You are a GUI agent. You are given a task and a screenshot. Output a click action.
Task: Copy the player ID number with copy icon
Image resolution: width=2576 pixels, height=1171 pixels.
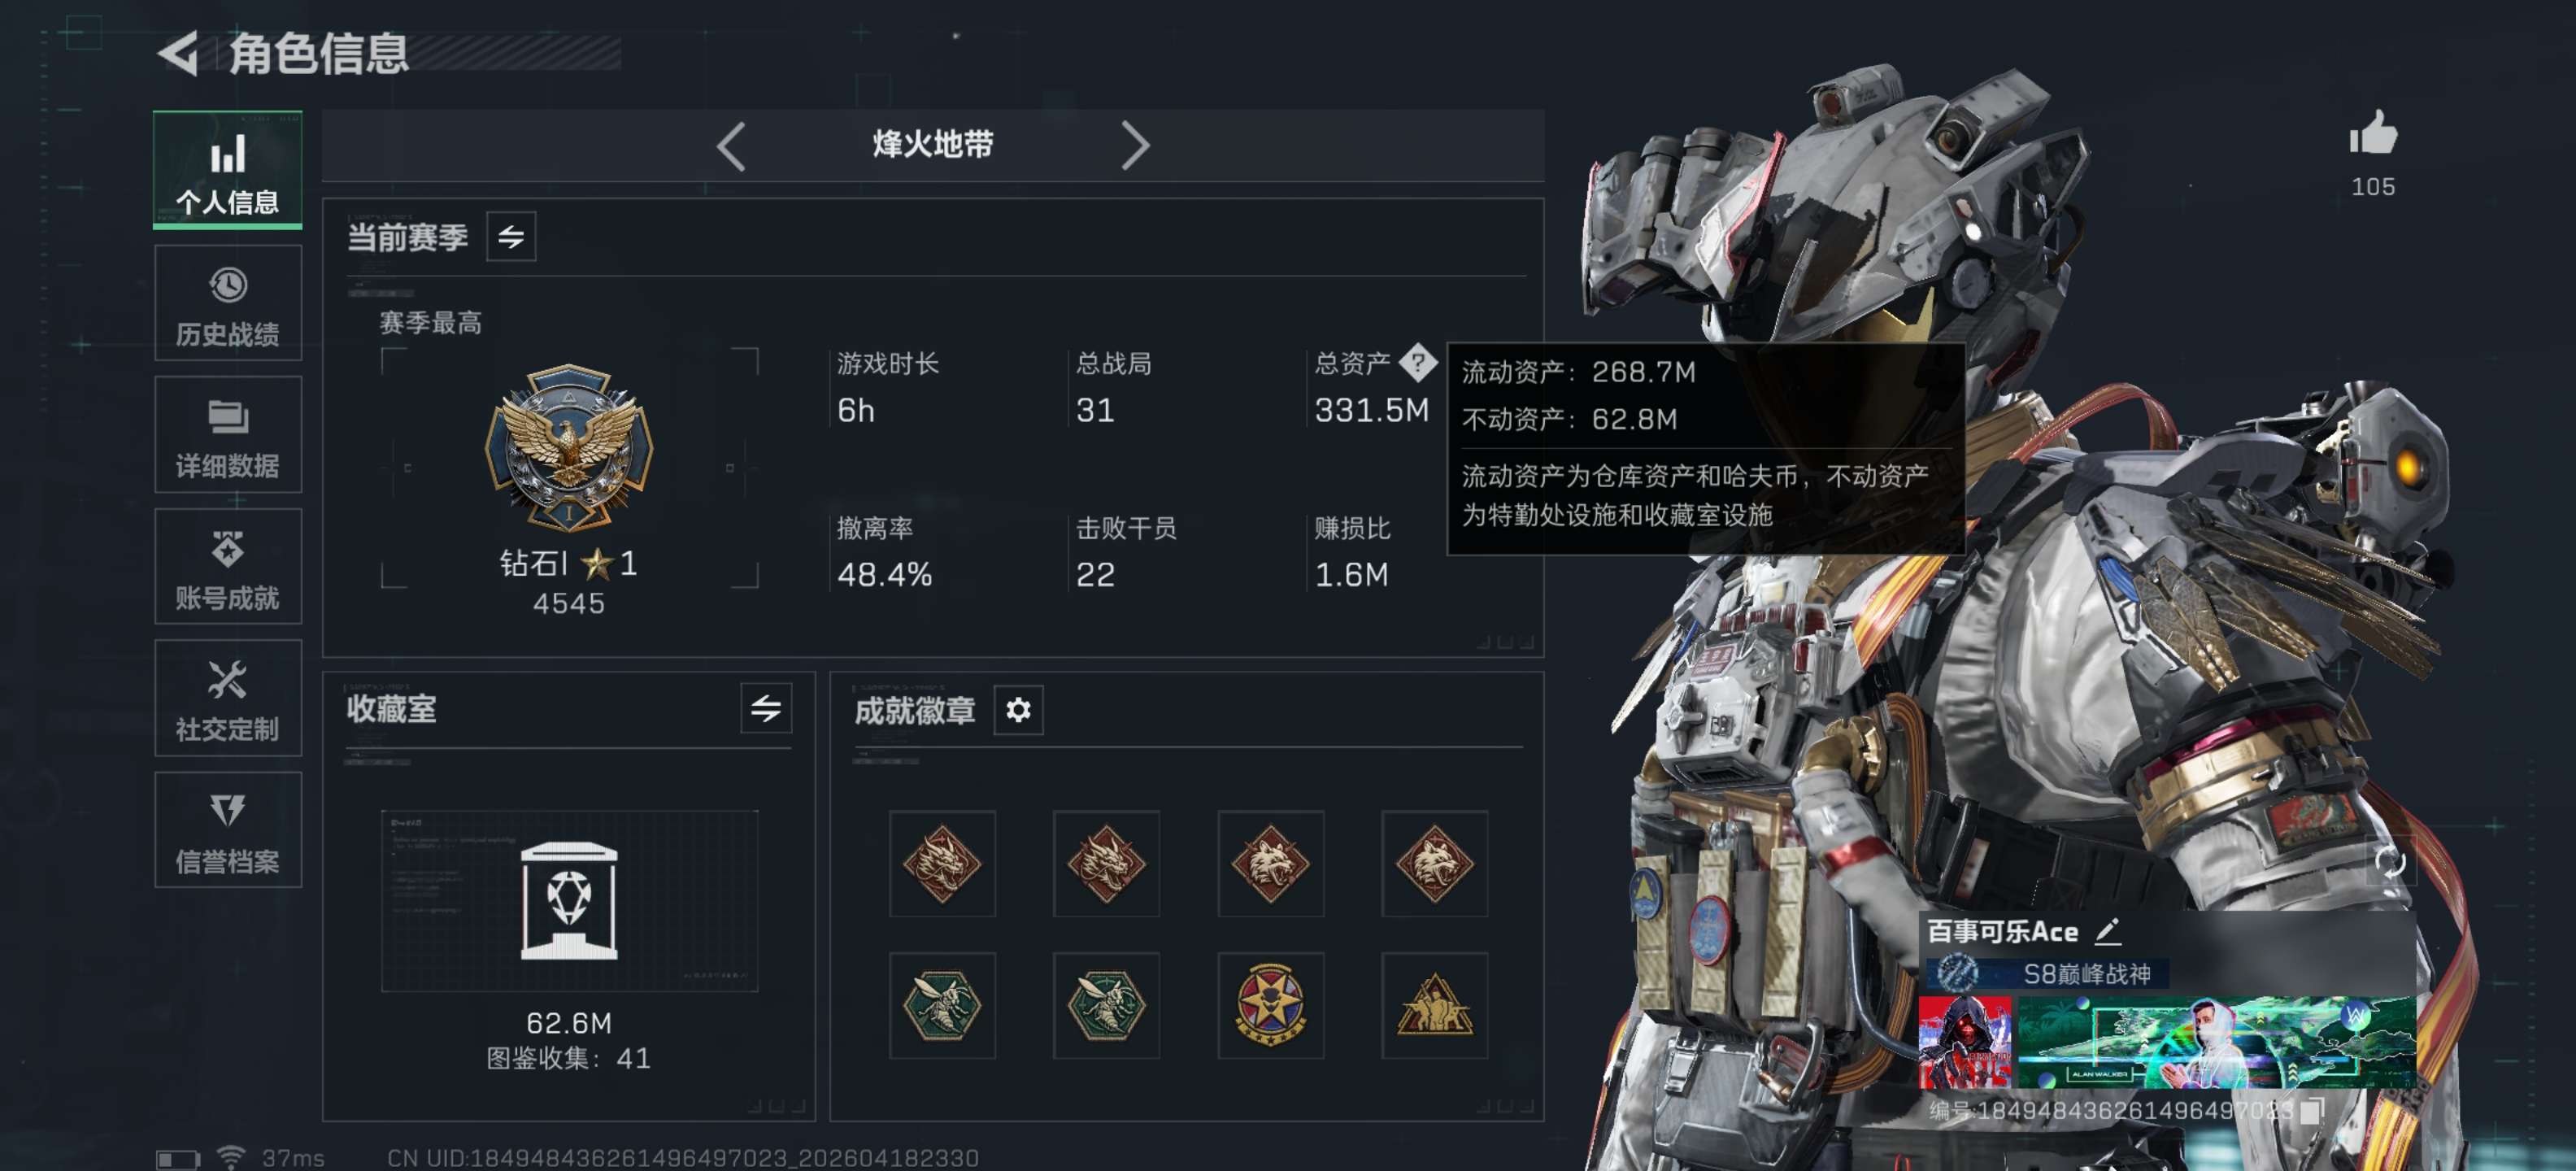pyautogui.click(x=2311, y=1111)
